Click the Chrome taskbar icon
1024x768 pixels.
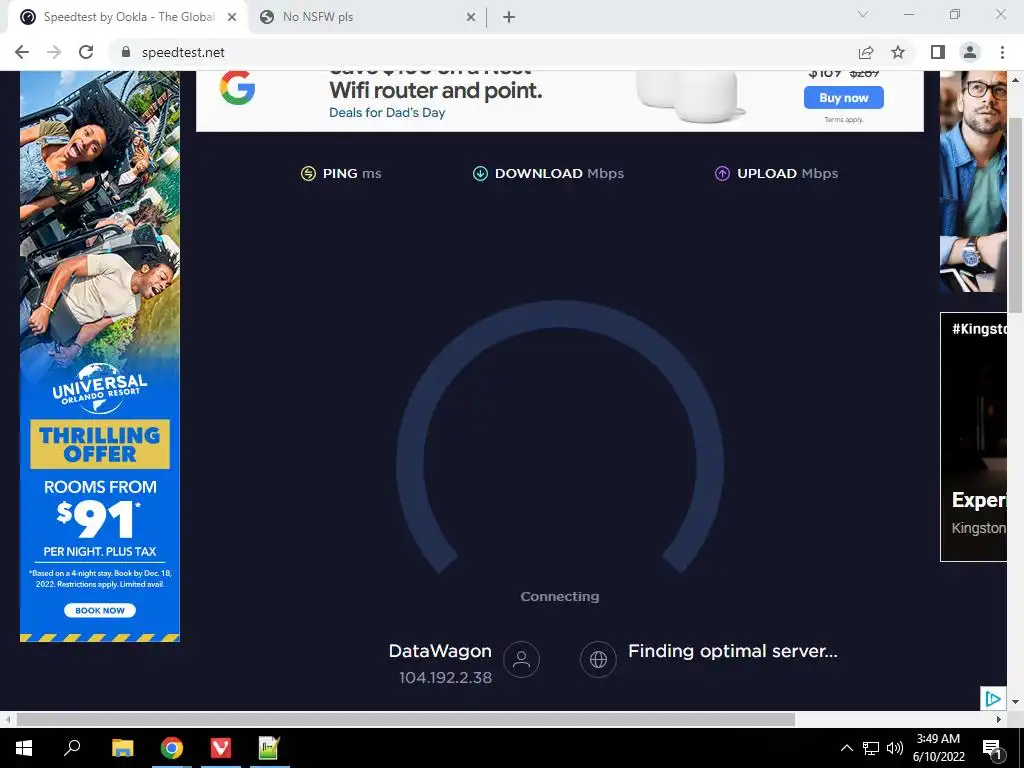pyautogui.click(x=172, y=748)
